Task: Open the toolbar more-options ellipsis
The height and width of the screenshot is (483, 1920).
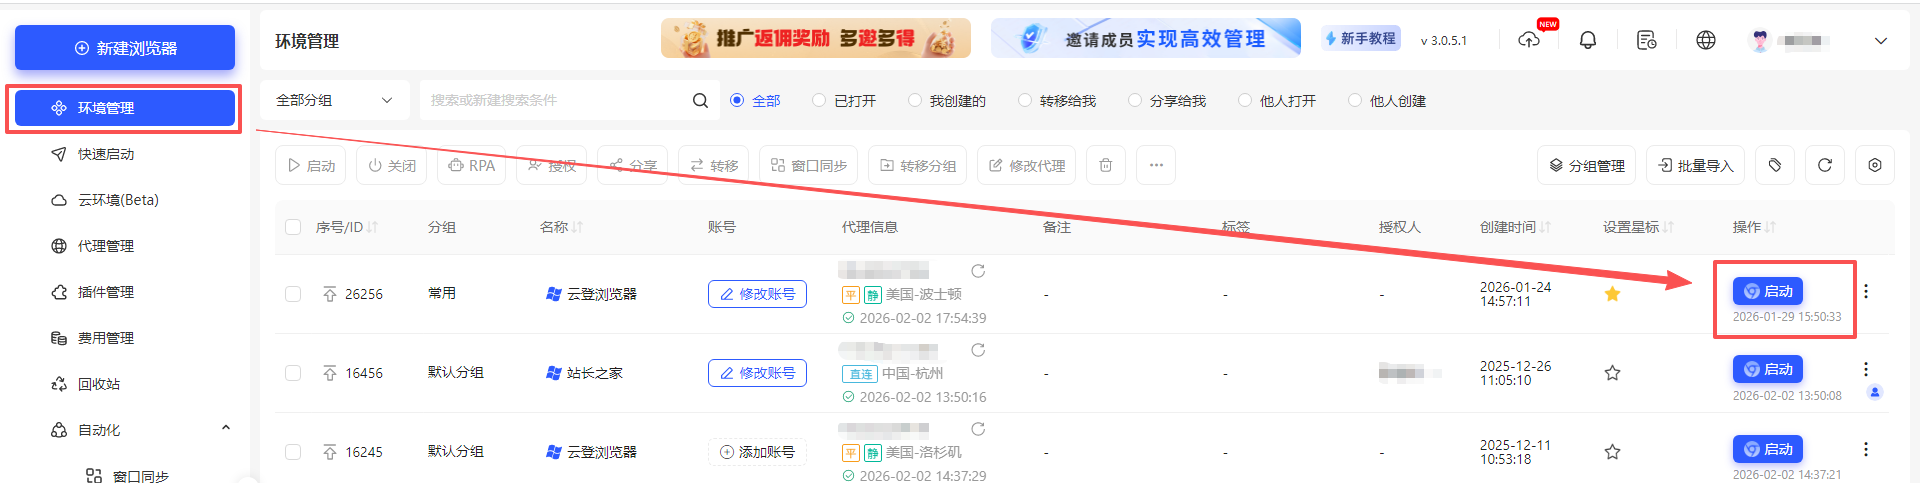Action: tap(1156, 165)
